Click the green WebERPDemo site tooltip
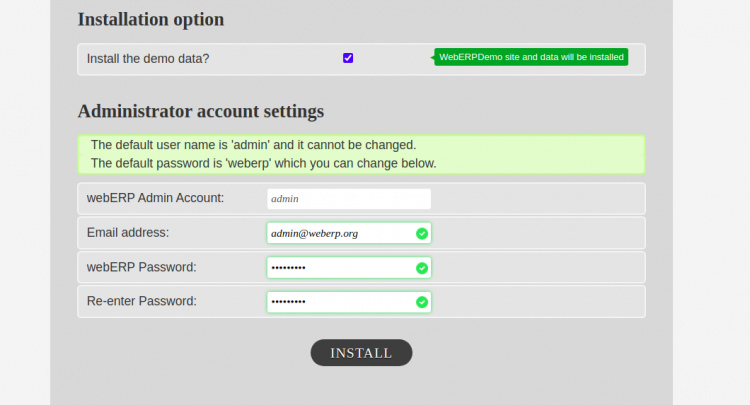750x405 pixels. [531, 57]
